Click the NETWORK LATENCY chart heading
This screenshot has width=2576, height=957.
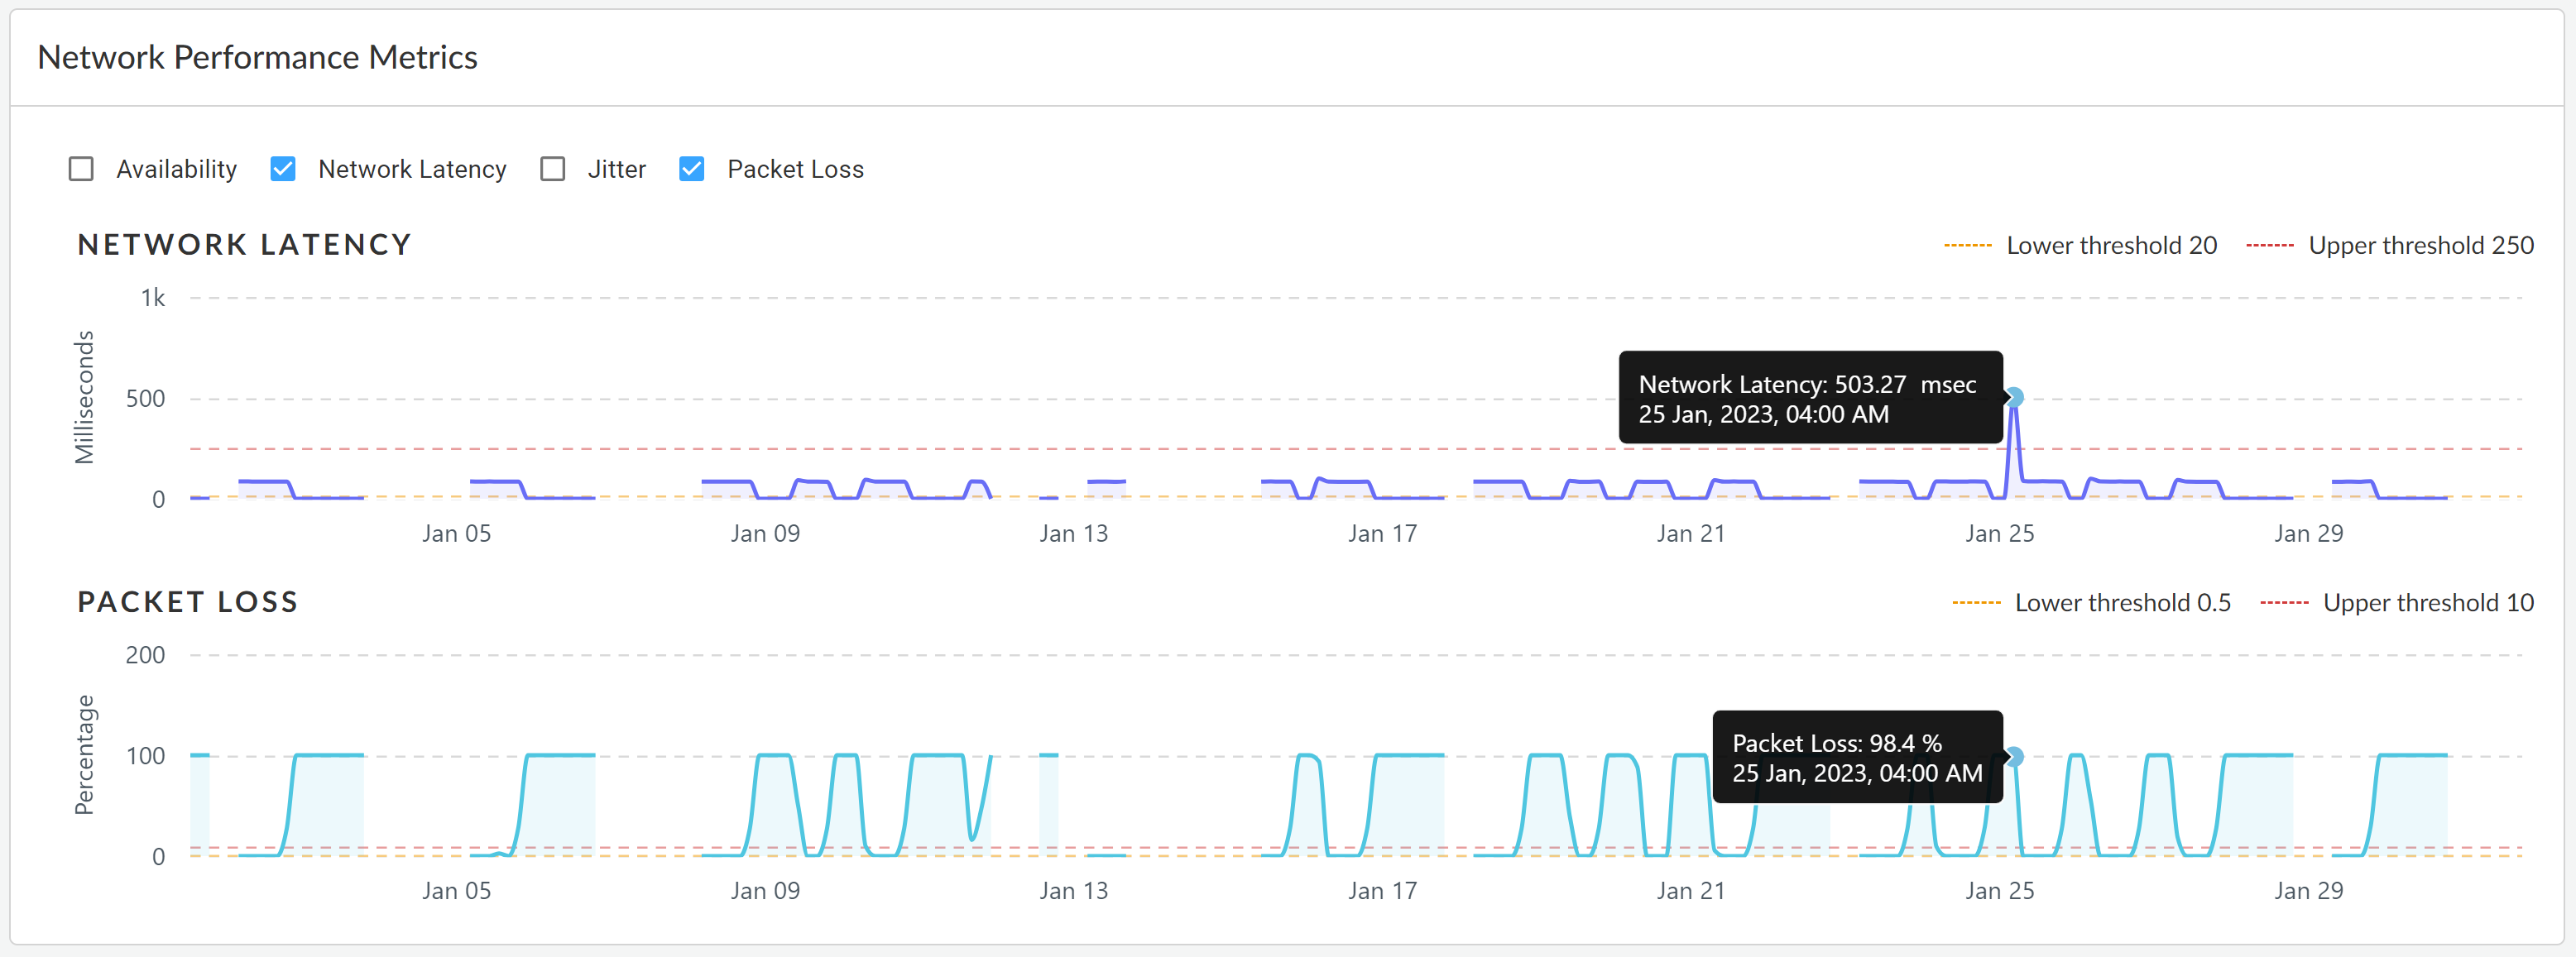click(x=244, y=245)
